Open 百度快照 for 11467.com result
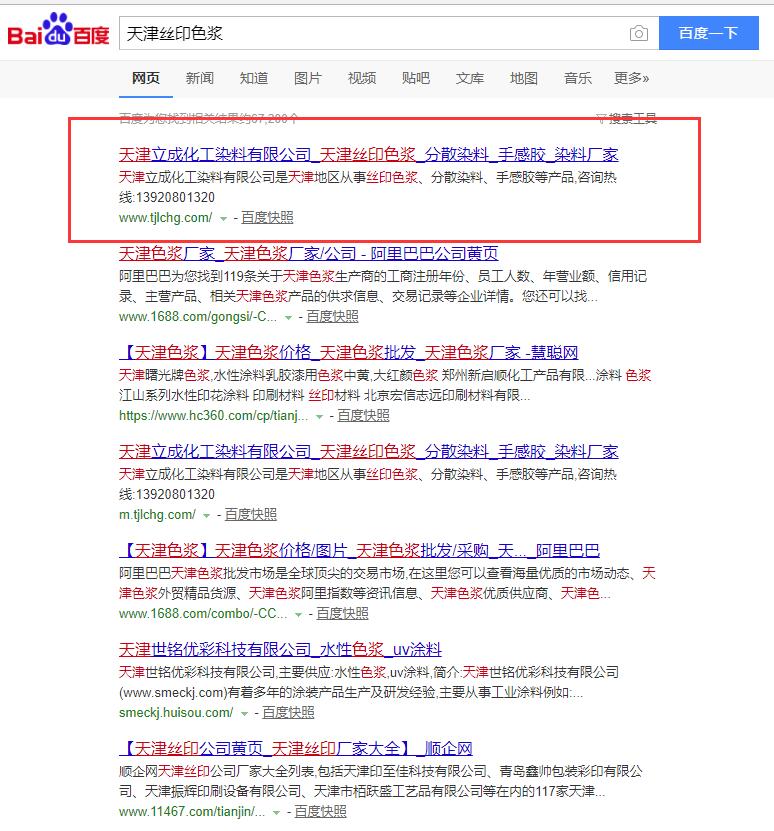 point(320,811)
